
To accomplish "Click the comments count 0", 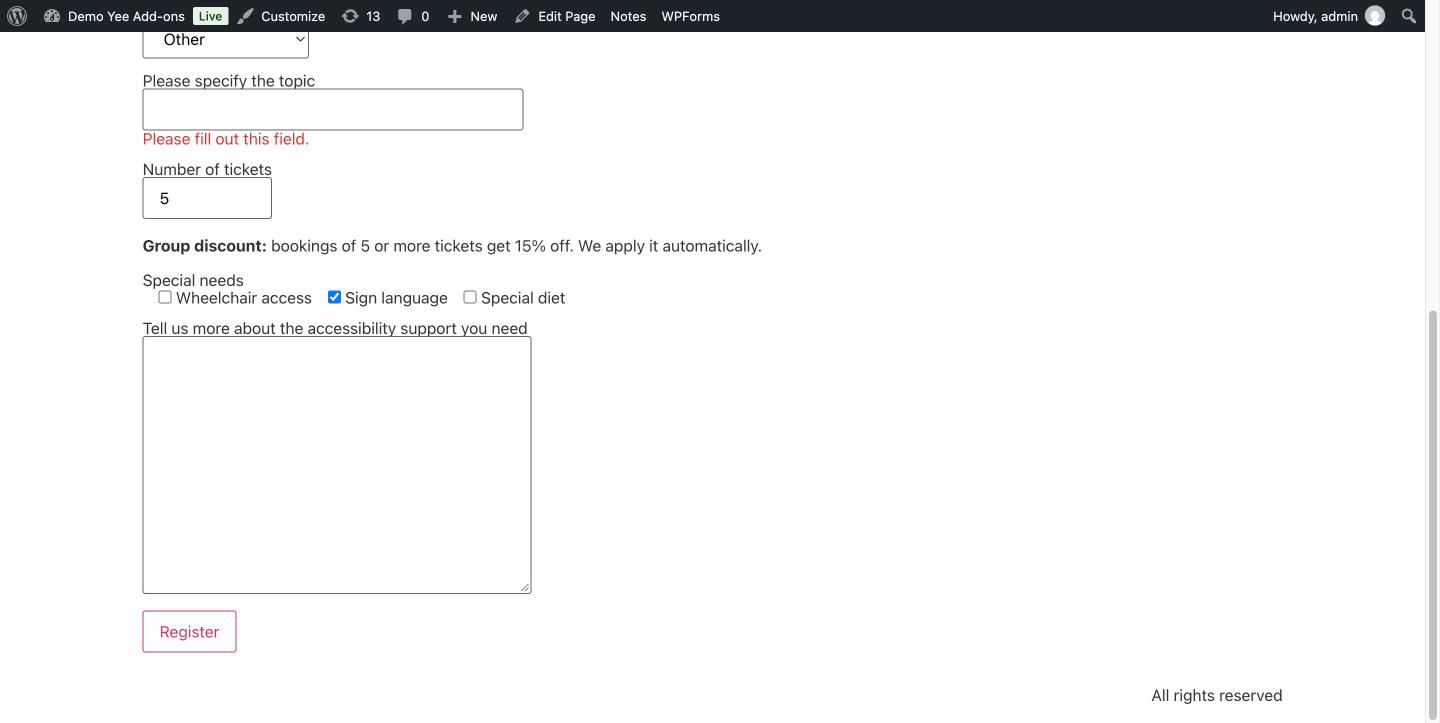I will 425,16.
